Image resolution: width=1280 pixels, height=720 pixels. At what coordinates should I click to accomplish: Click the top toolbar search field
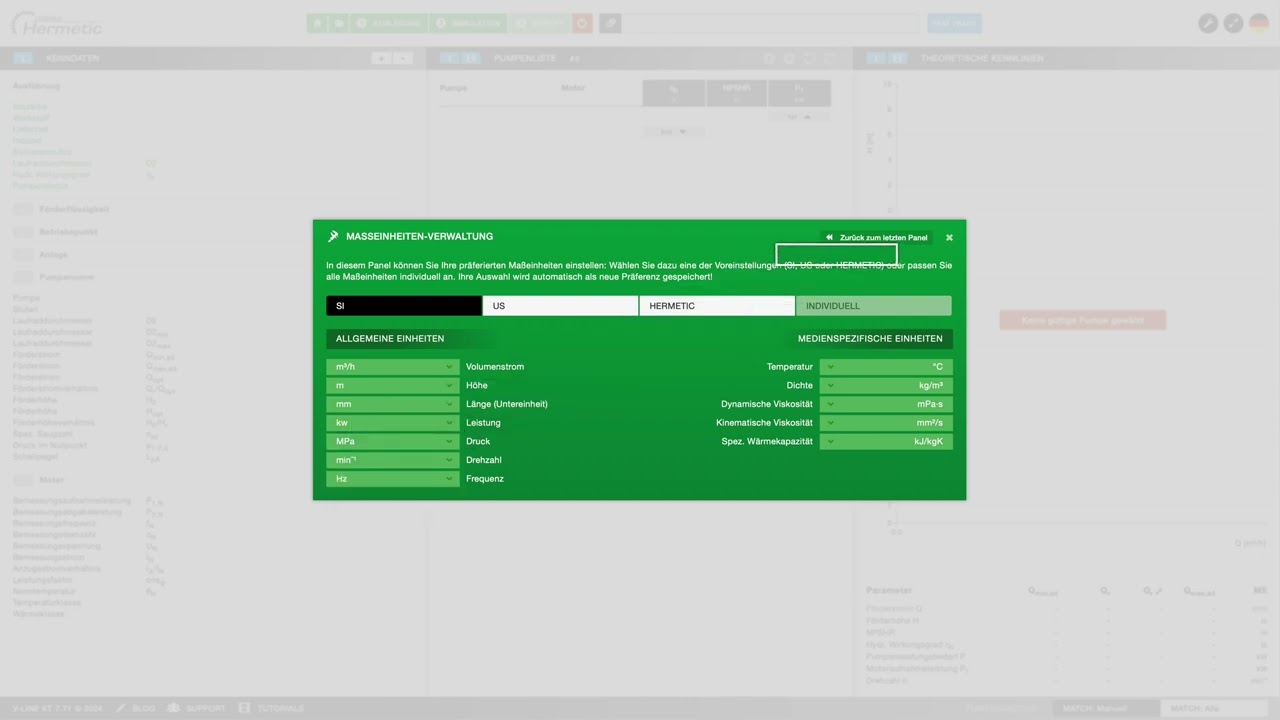(772, 23)
